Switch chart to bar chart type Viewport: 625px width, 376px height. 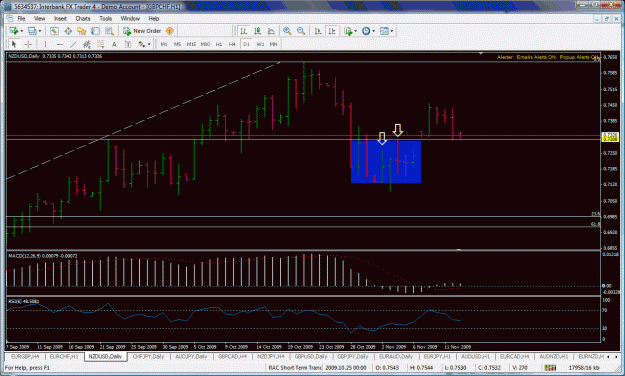click(x=244, y=31)
